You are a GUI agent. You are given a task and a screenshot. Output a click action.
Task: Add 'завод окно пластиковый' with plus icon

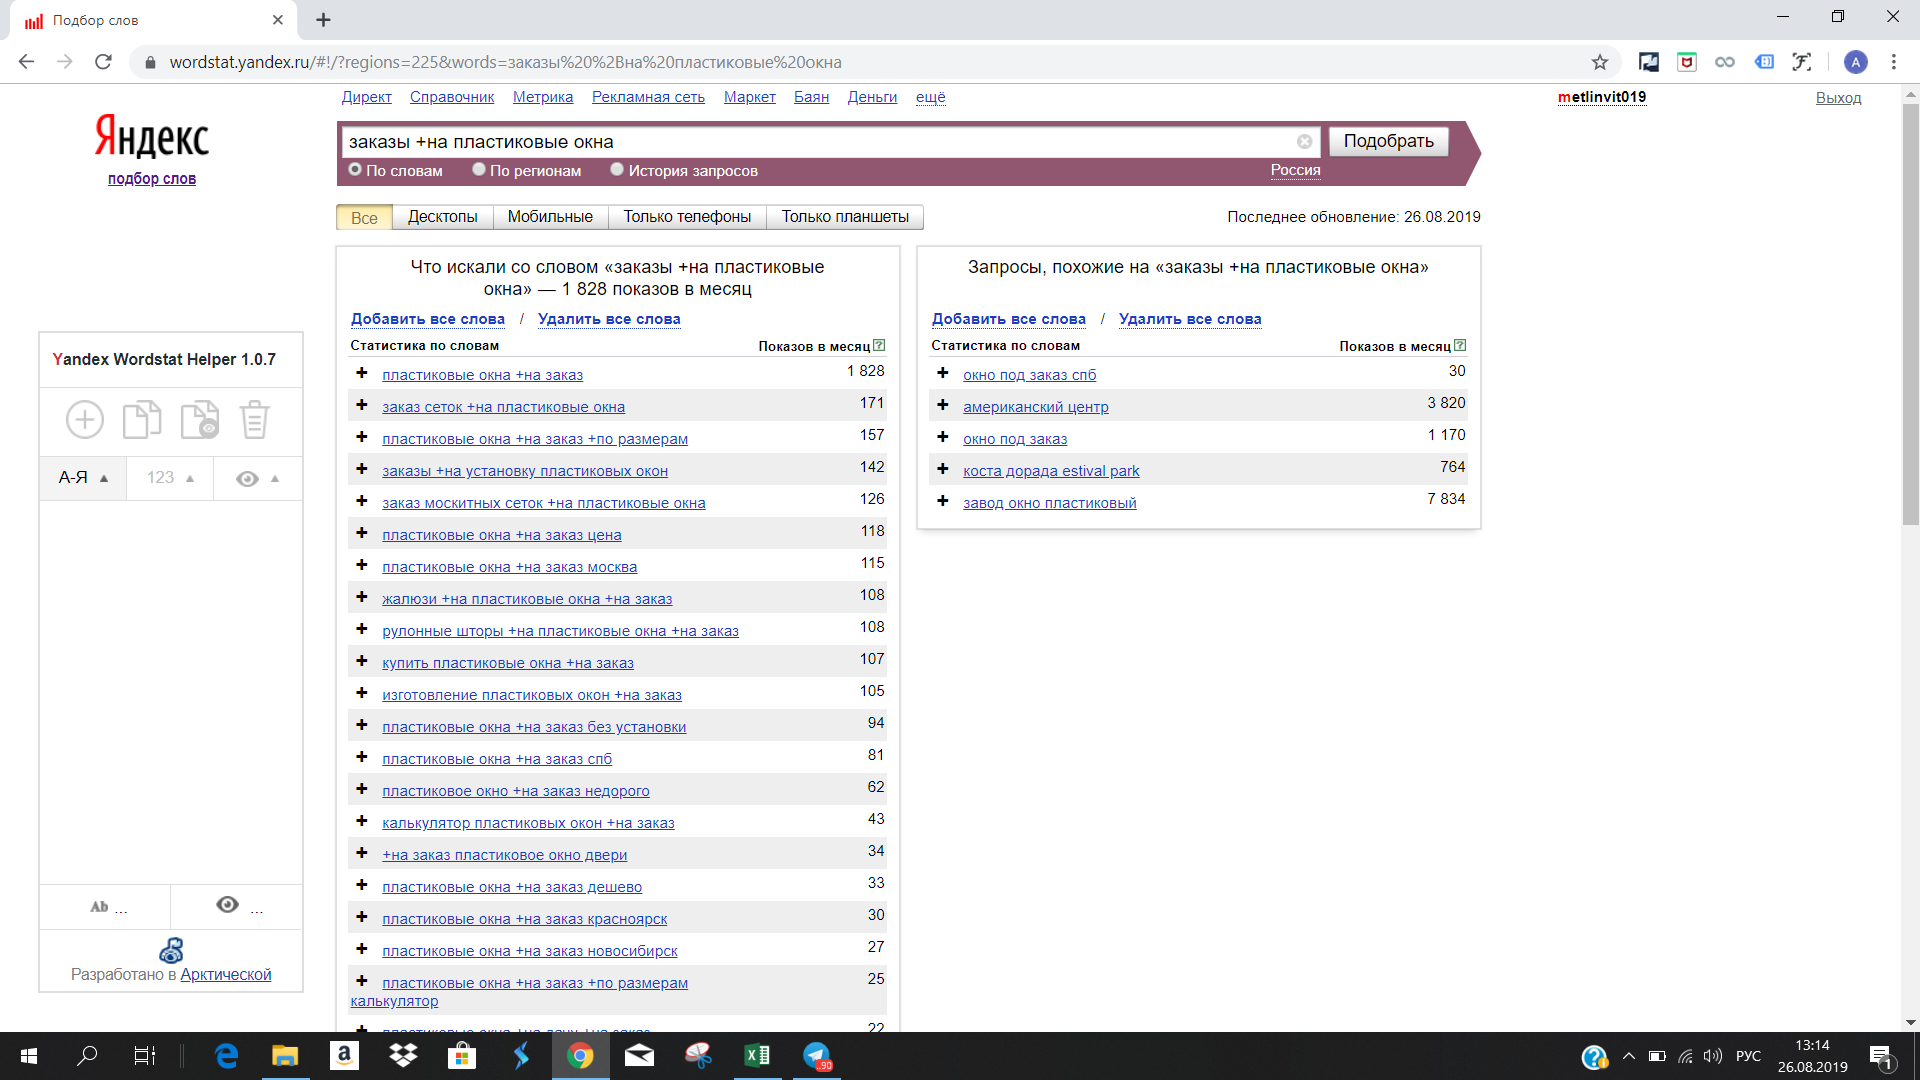[x=943, y=501]
